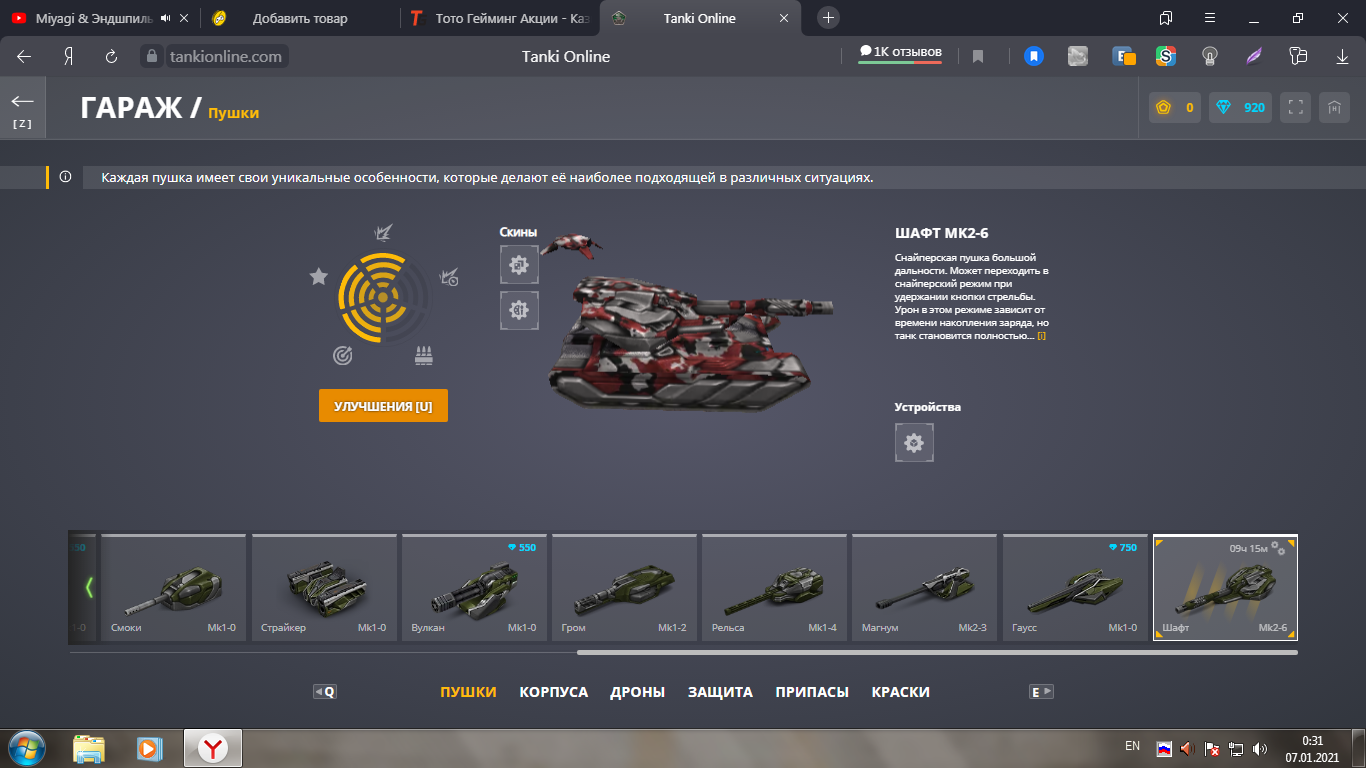Open the volume control in tray
This screenshot has height=768, width=1366.
1260,748
